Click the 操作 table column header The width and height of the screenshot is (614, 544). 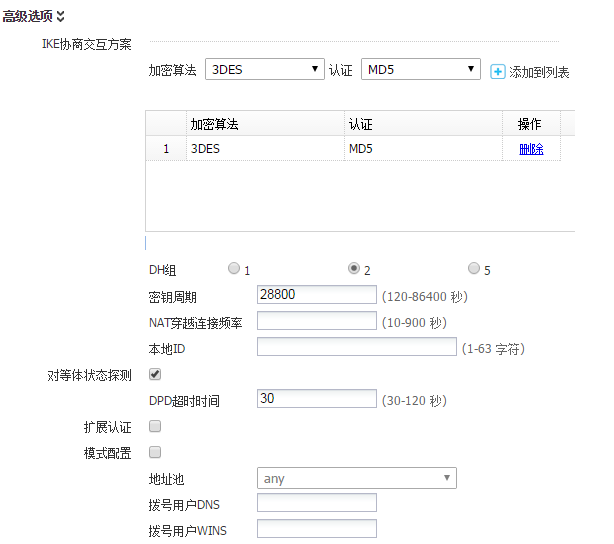(531, 124)
